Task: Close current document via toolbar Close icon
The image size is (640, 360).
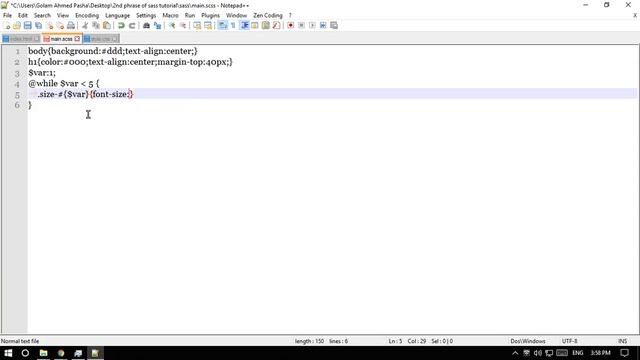Action: [x=49, y=25]
